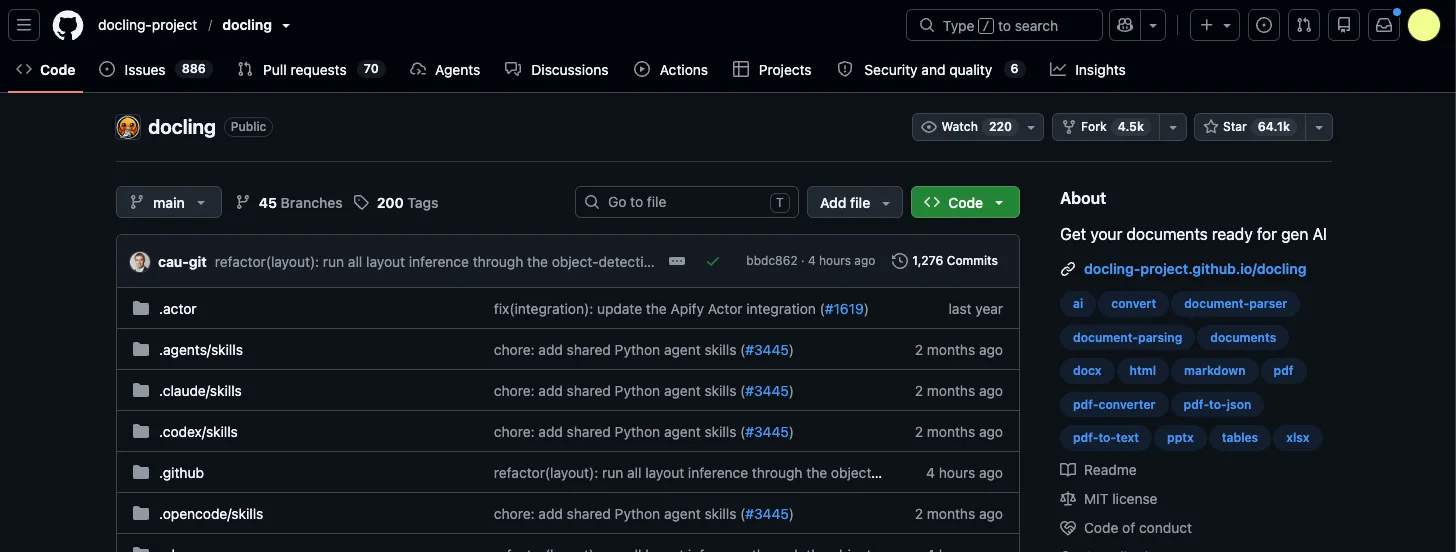The image size is (1456, 552).
Task: Open docling-project.github.io/docling link
Action: click(1195, 269)
